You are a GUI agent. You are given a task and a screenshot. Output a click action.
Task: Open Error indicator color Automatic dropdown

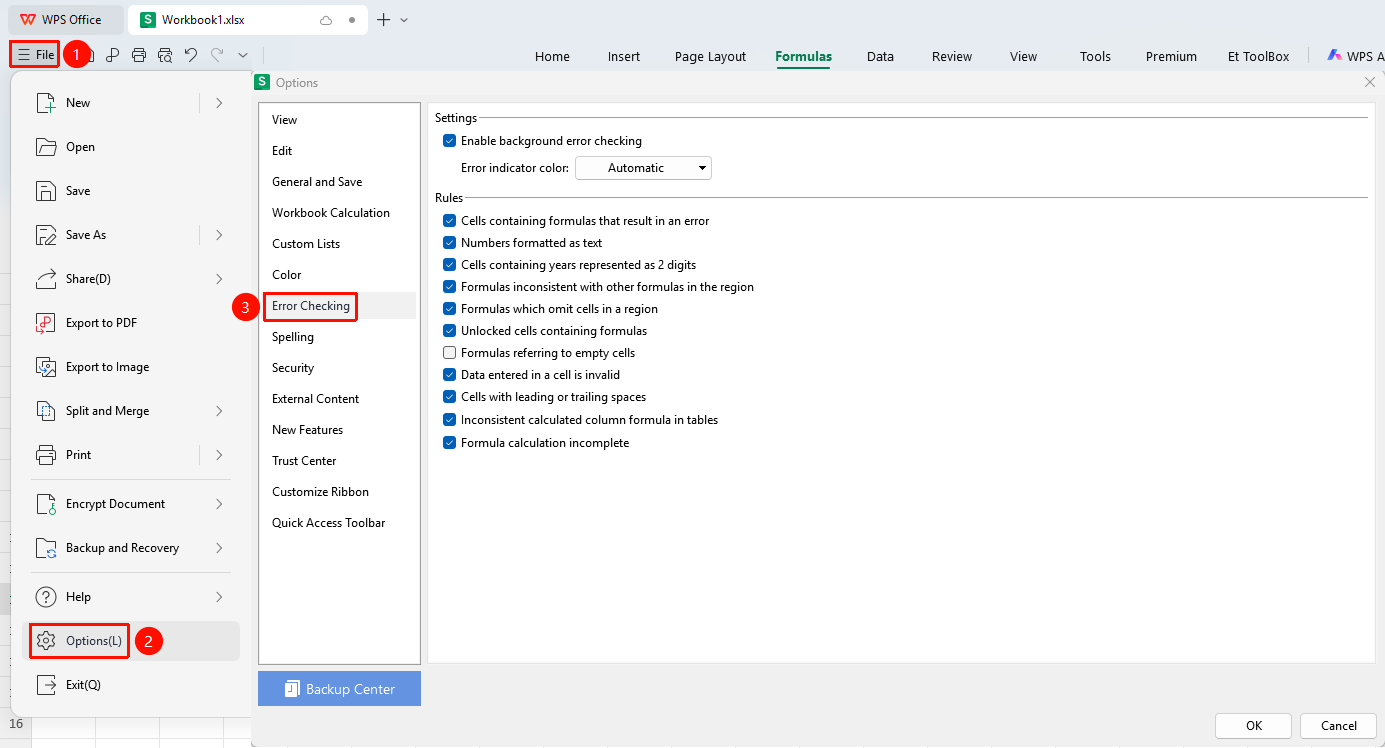tap(643, 168)
